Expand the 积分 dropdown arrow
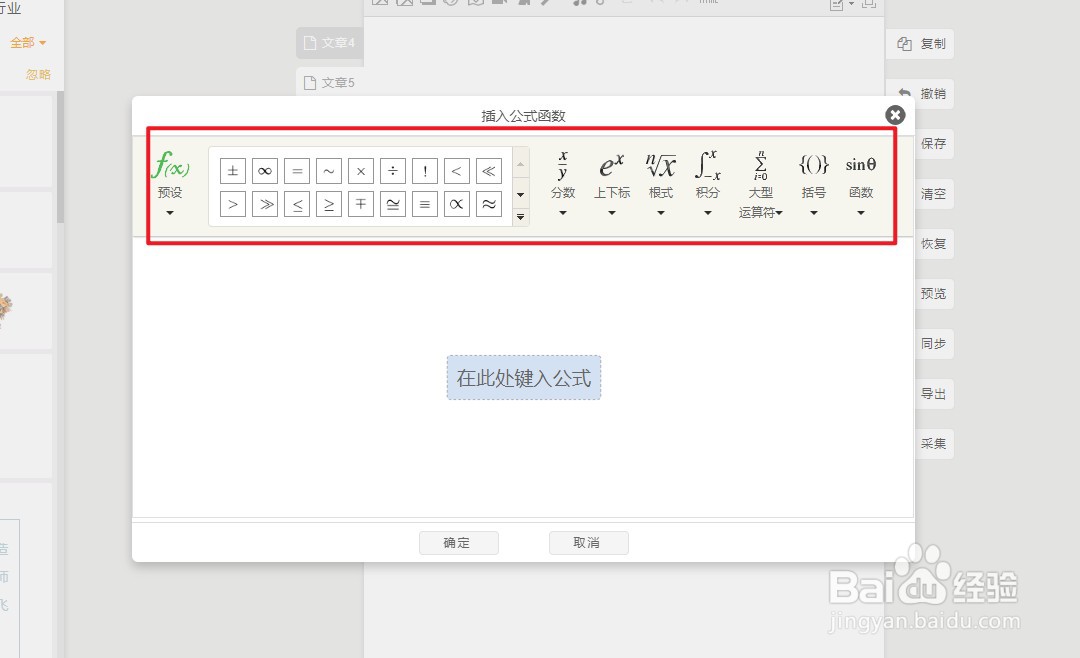 pyautogui.click(x=707, y=214)
